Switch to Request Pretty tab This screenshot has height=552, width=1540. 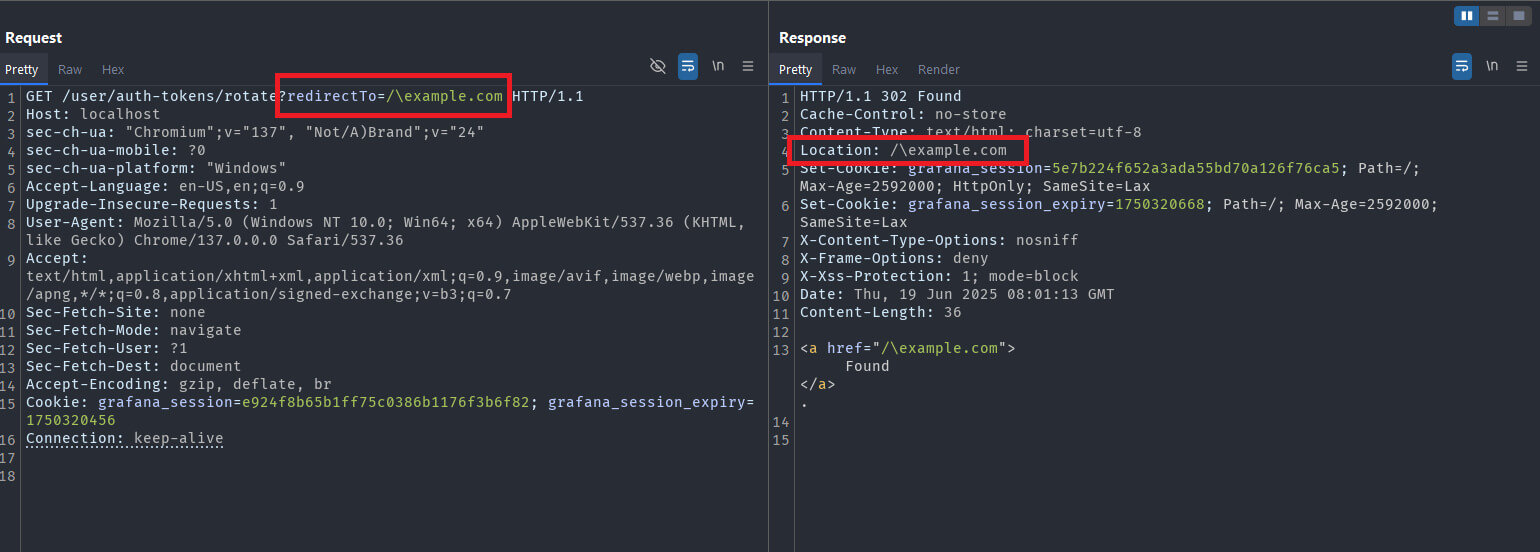coord(21,69)
